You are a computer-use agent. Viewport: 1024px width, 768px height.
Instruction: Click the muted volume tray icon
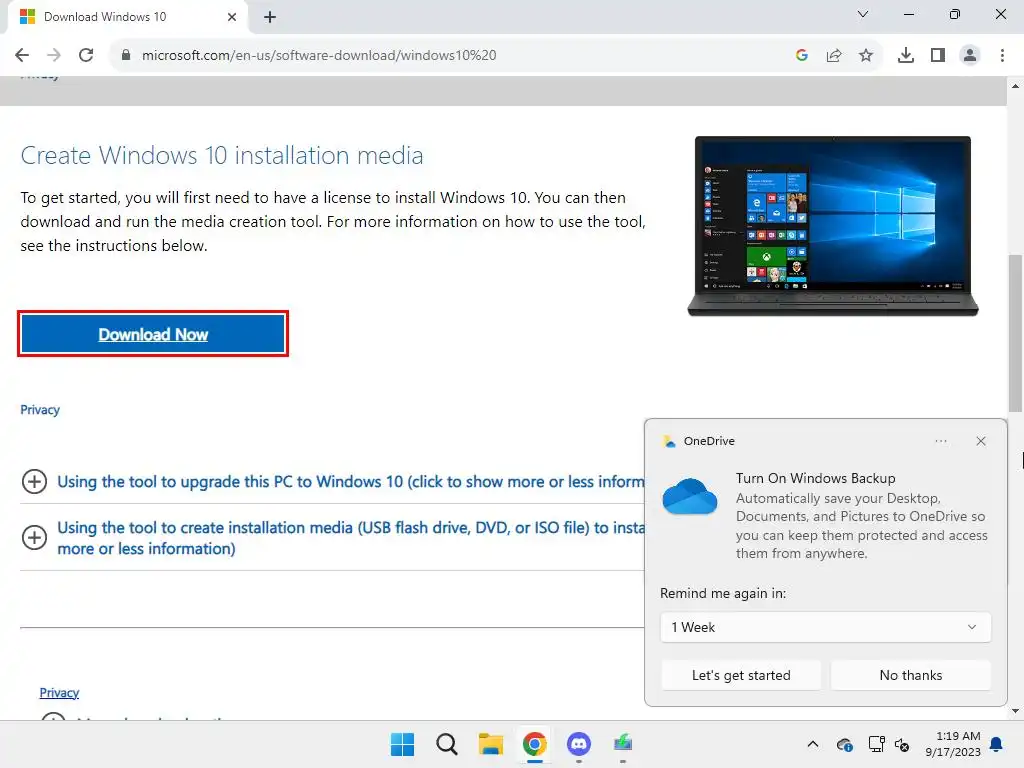tap(902, 744)
